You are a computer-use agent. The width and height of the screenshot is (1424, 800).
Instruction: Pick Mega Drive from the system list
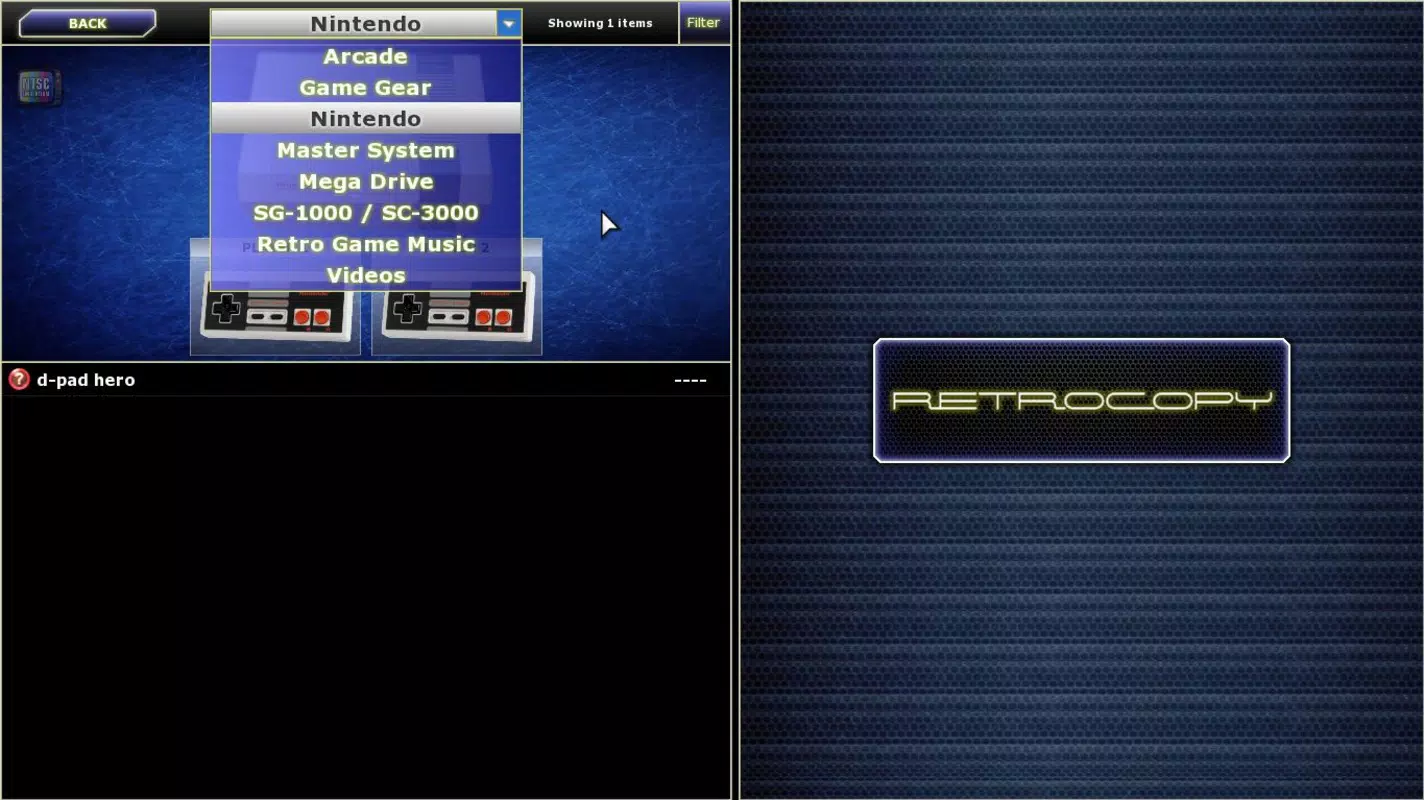click(x=366, y=181)
